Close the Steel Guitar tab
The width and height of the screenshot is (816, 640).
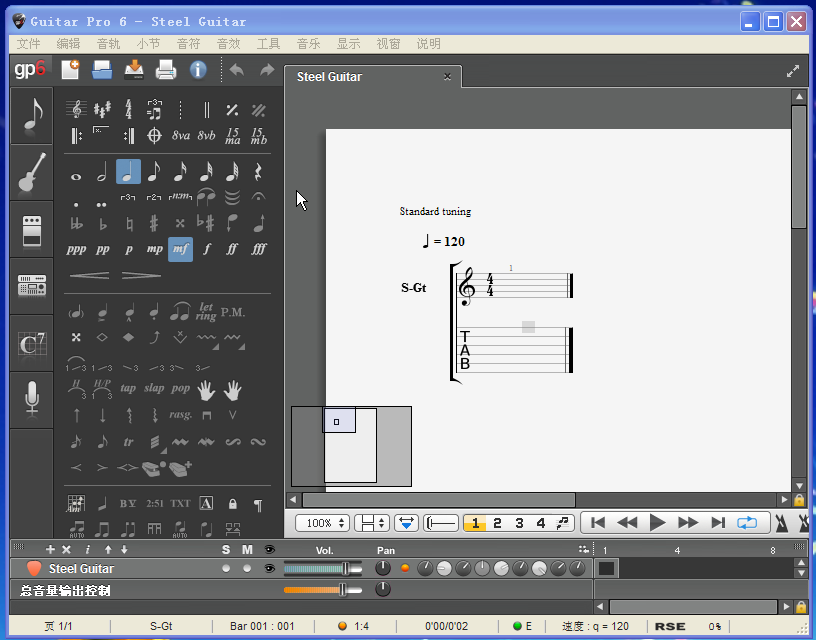click(x=447, y=76)
